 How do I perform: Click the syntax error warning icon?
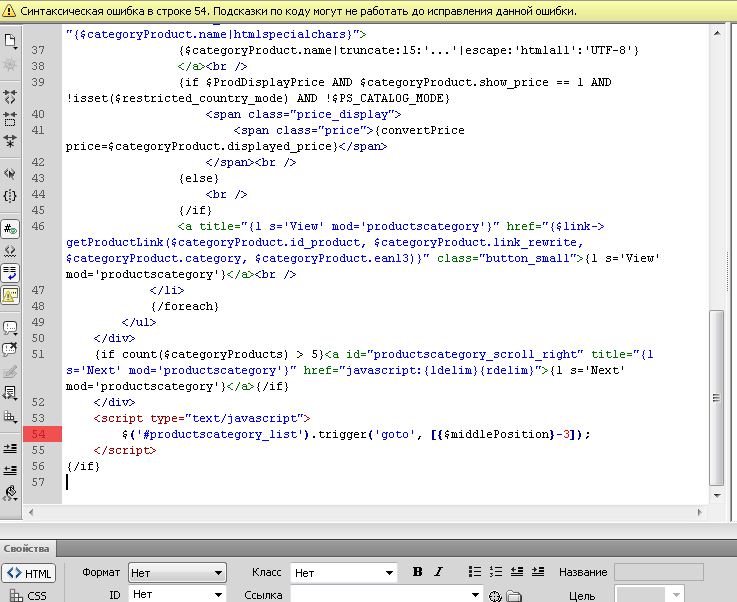click(x=8, y=10)
